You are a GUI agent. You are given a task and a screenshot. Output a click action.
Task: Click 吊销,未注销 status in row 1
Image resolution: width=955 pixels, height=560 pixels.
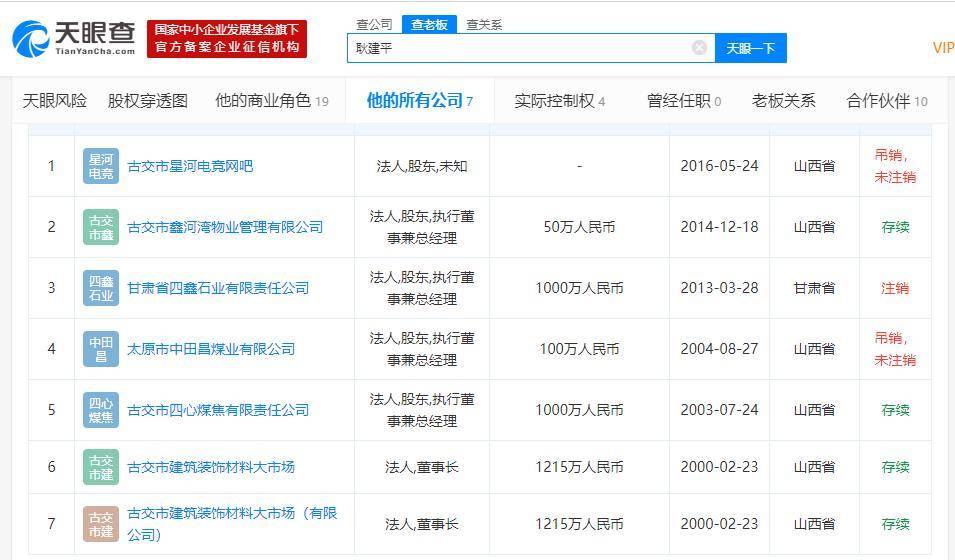click(x=895, y=166)
